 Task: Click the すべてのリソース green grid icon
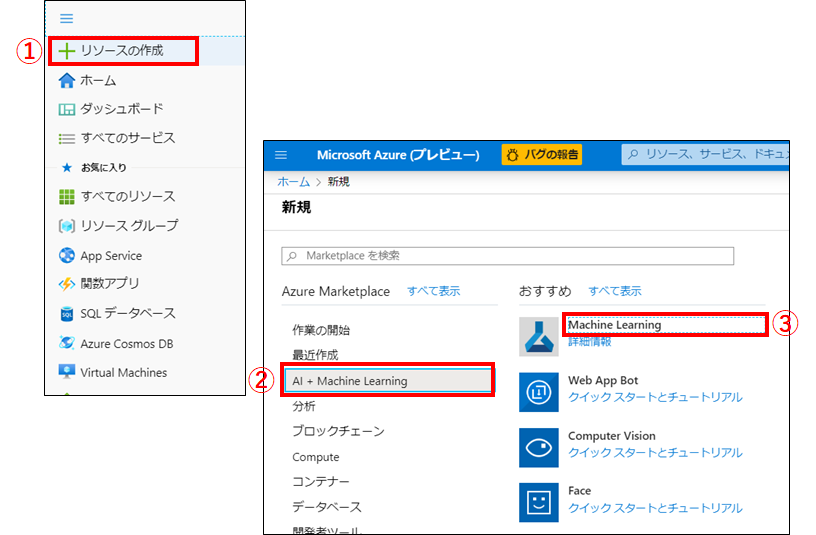tap(67, 197)
